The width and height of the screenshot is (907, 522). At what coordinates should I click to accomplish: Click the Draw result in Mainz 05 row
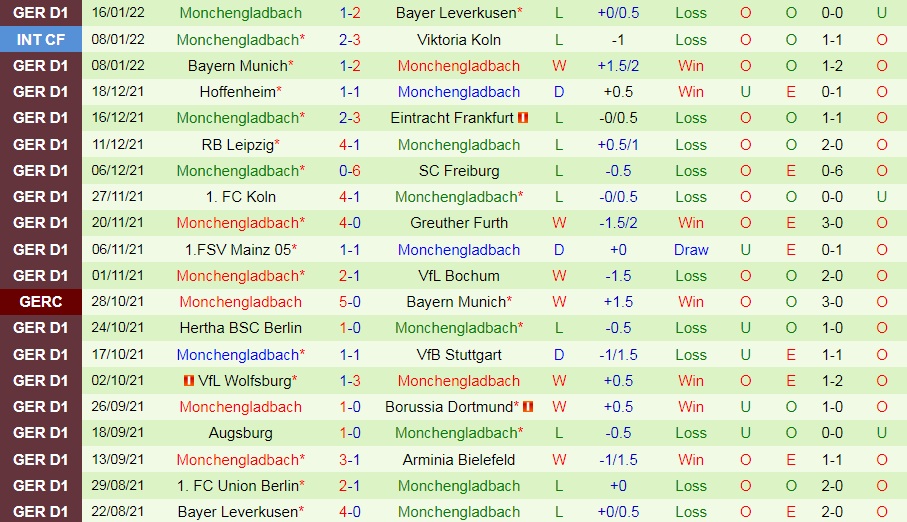(x=691, y=250)
